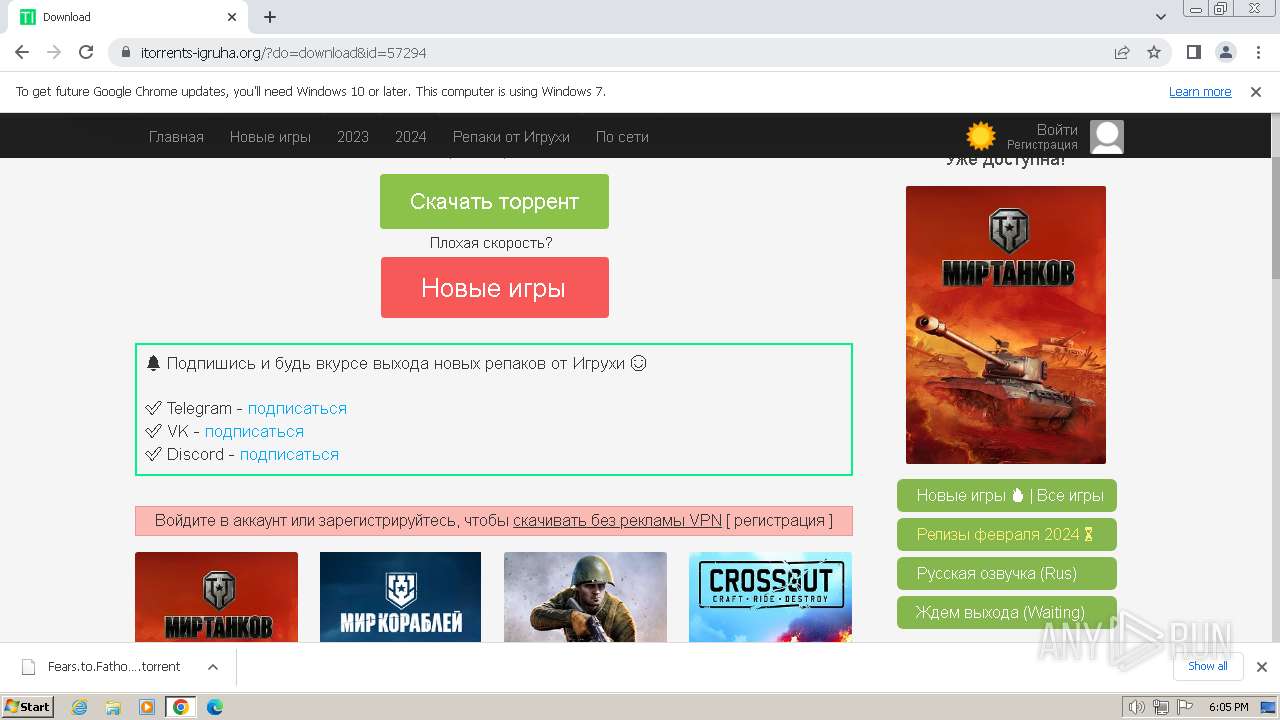Reload the current page

point(86,52)
